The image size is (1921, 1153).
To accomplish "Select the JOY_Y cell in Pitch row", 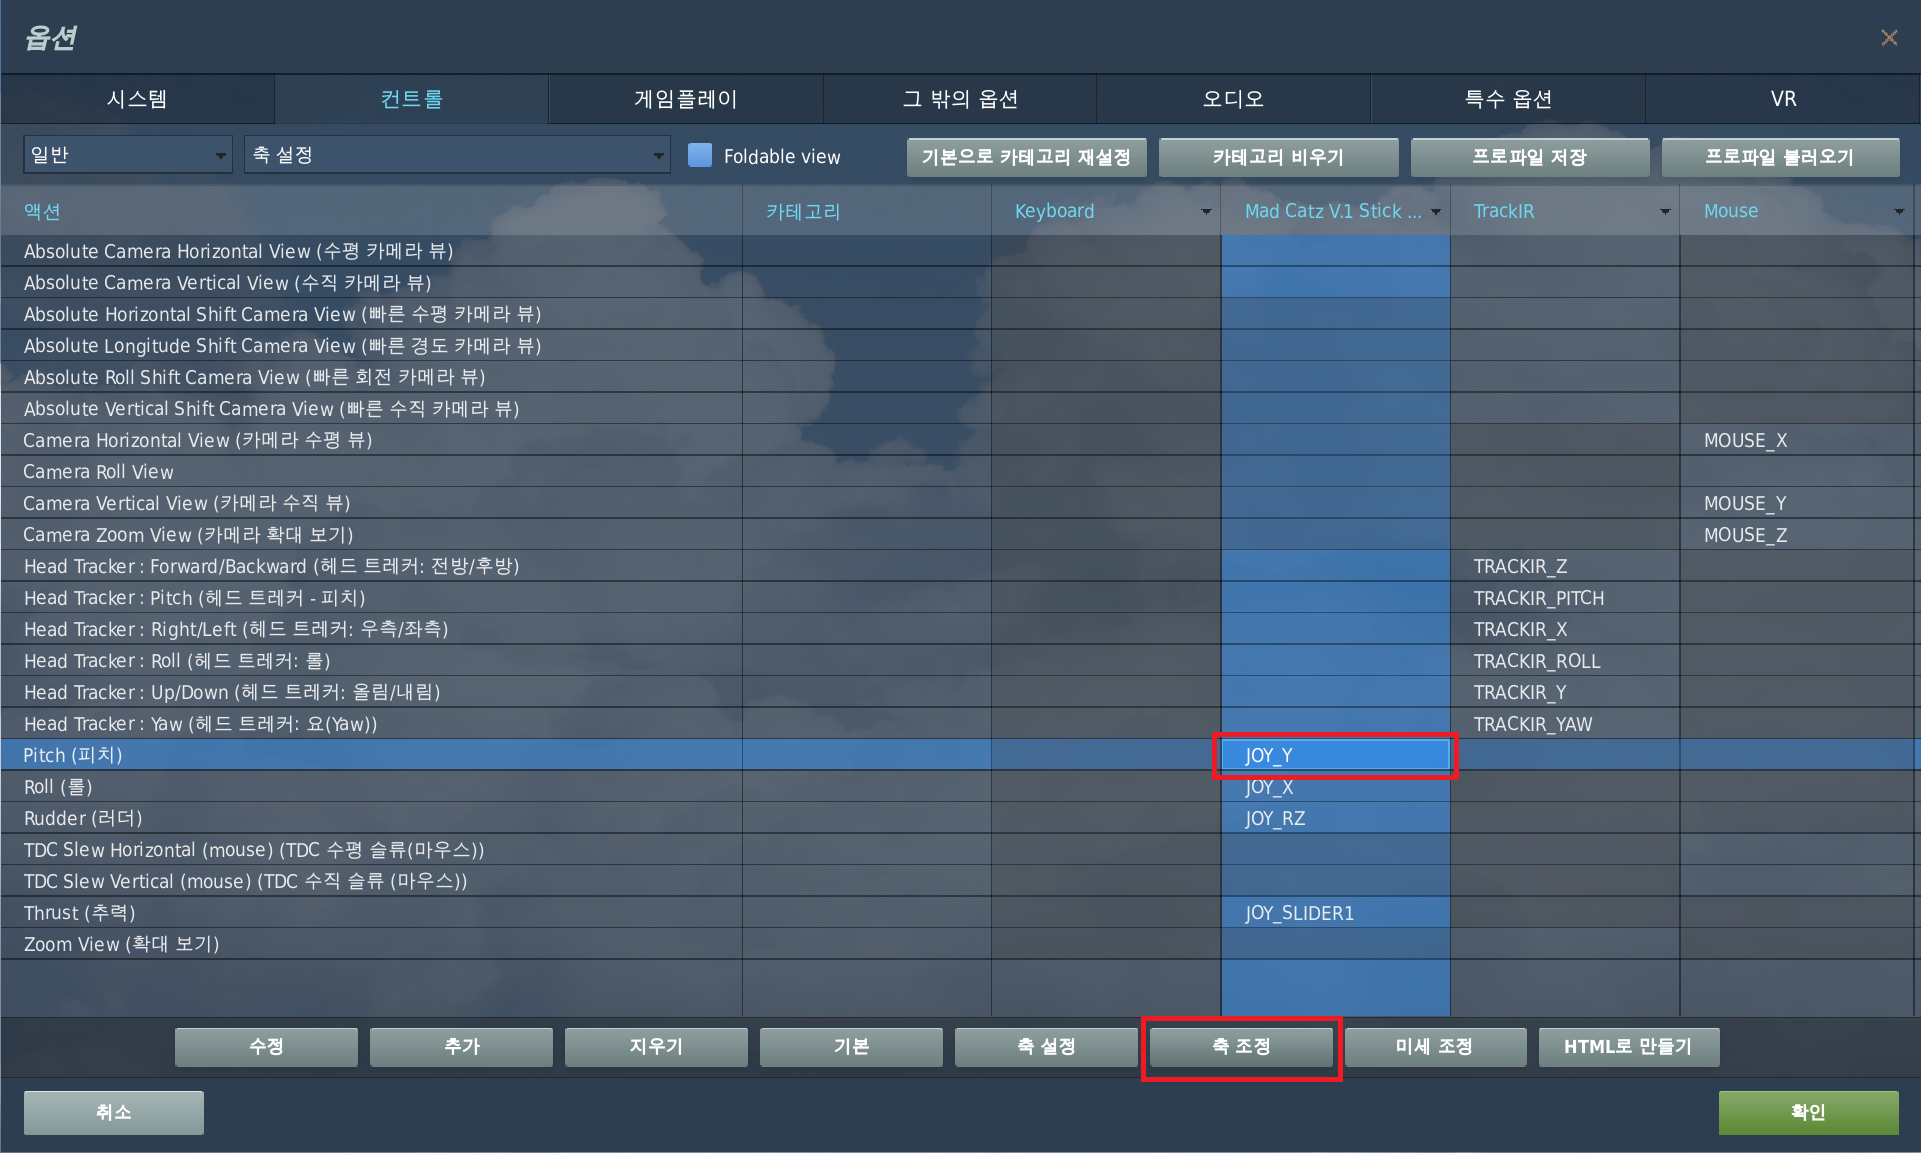I will (x=1335, y=755).
